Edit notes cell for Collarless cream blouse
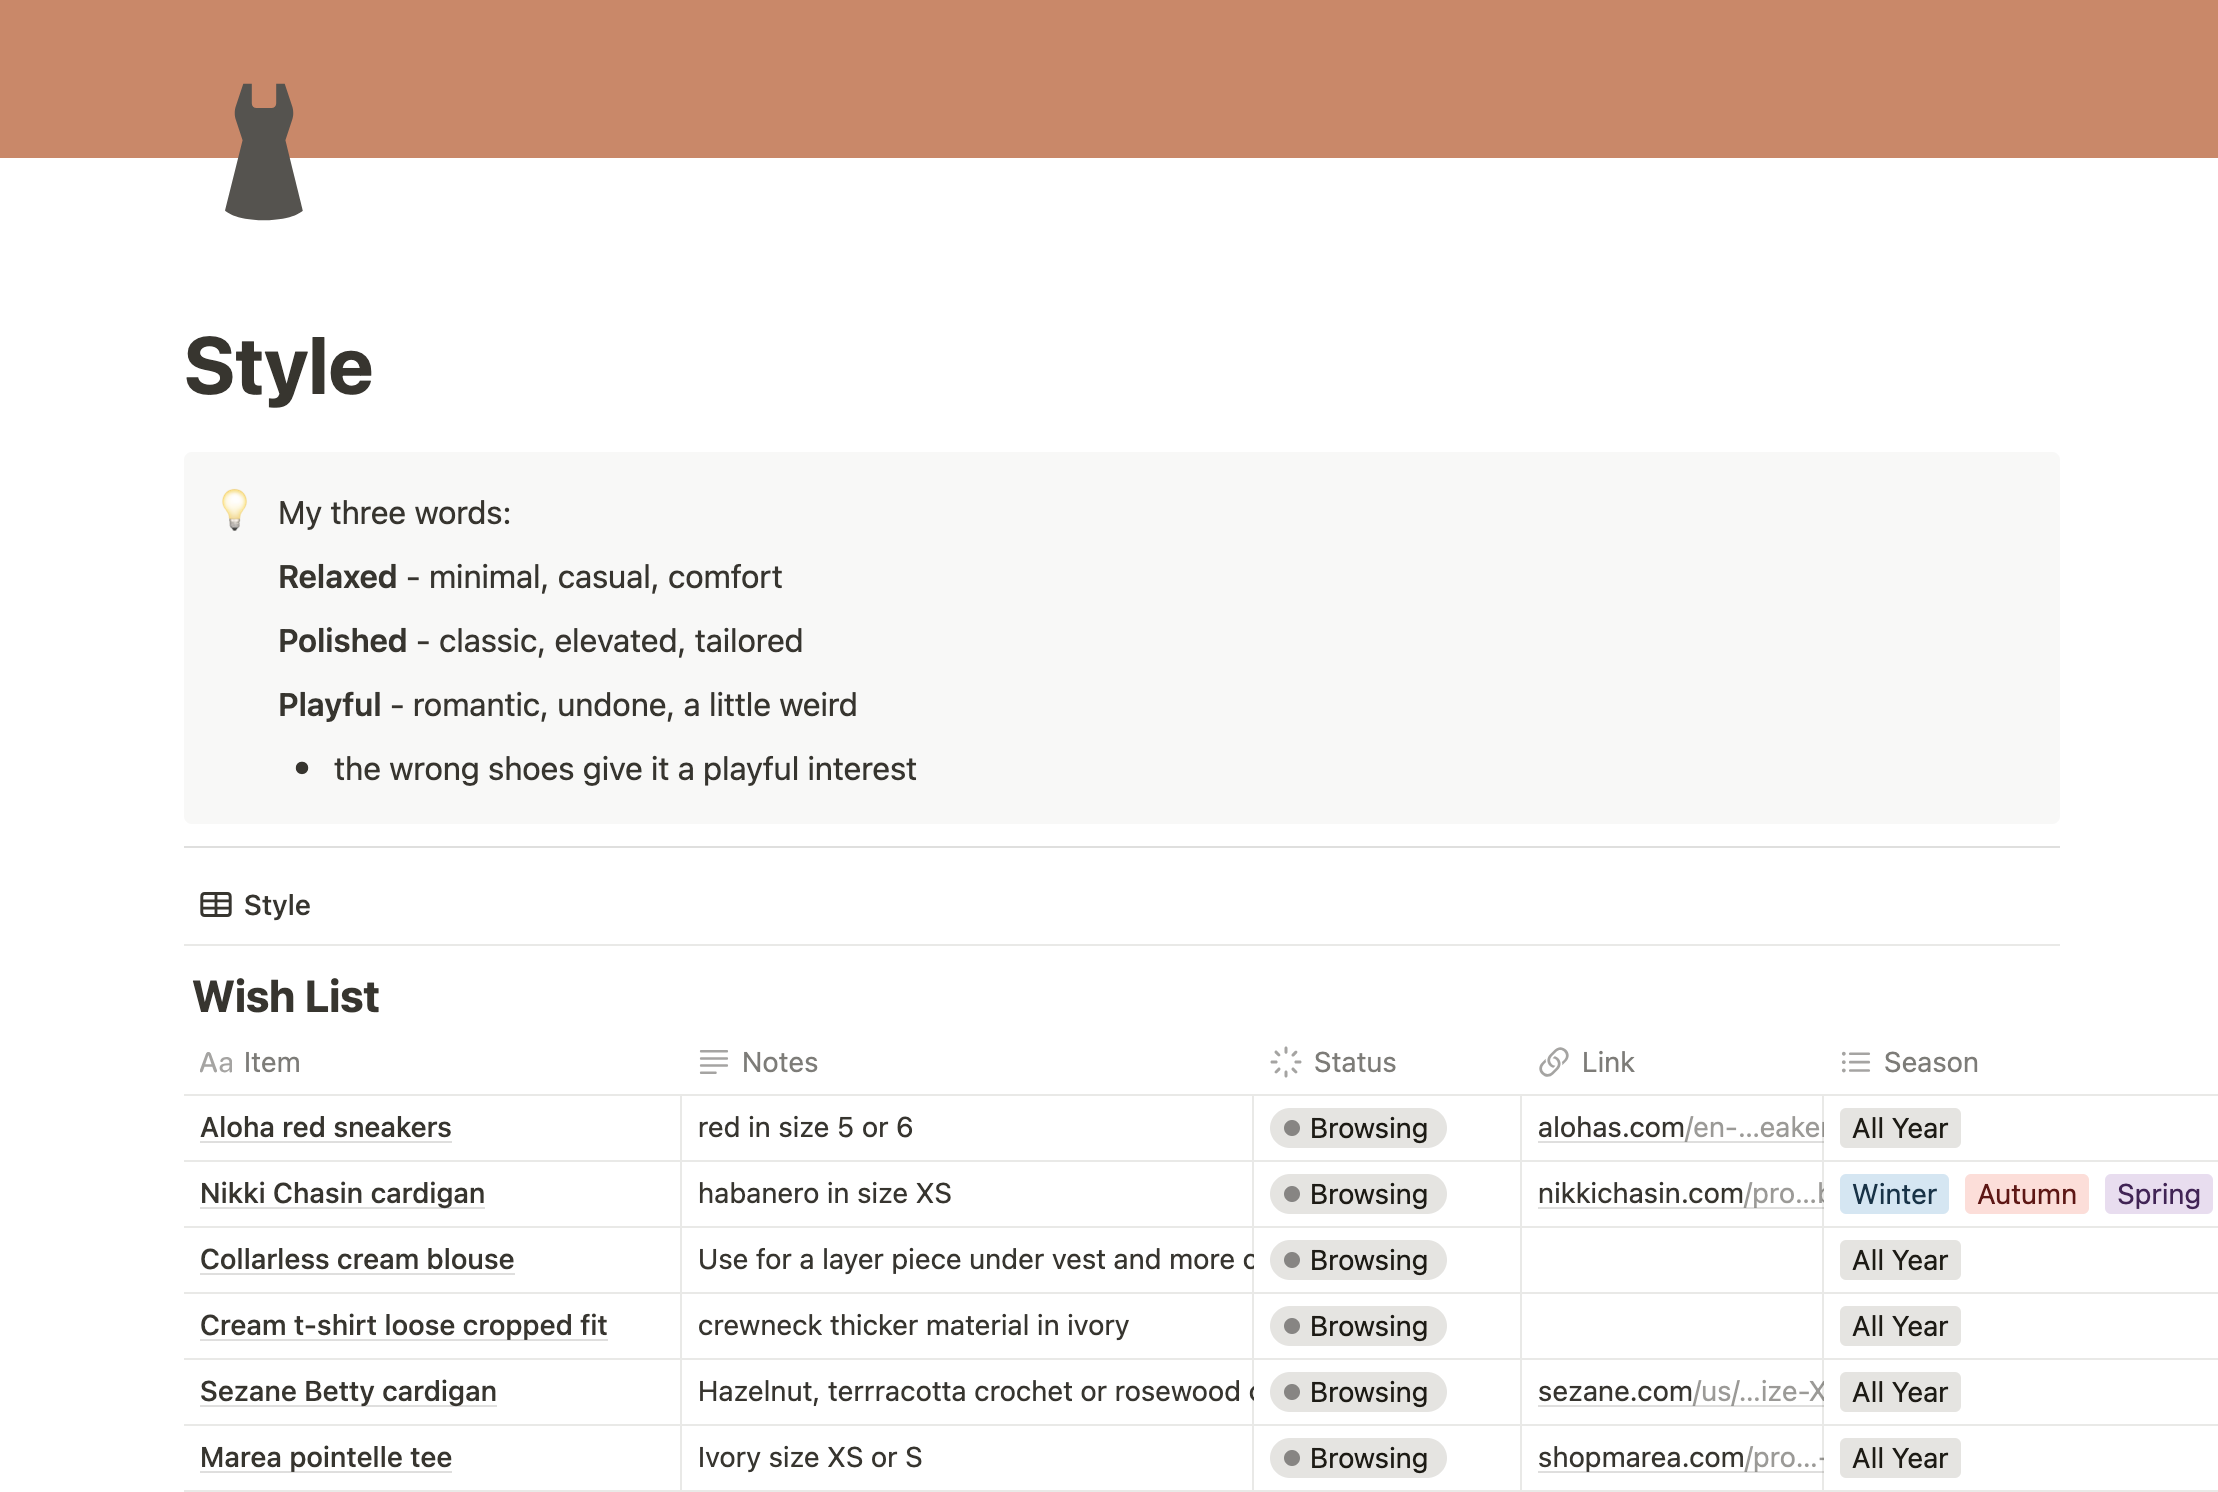Screen dimensions: 2218x1492 point(966,1260)
